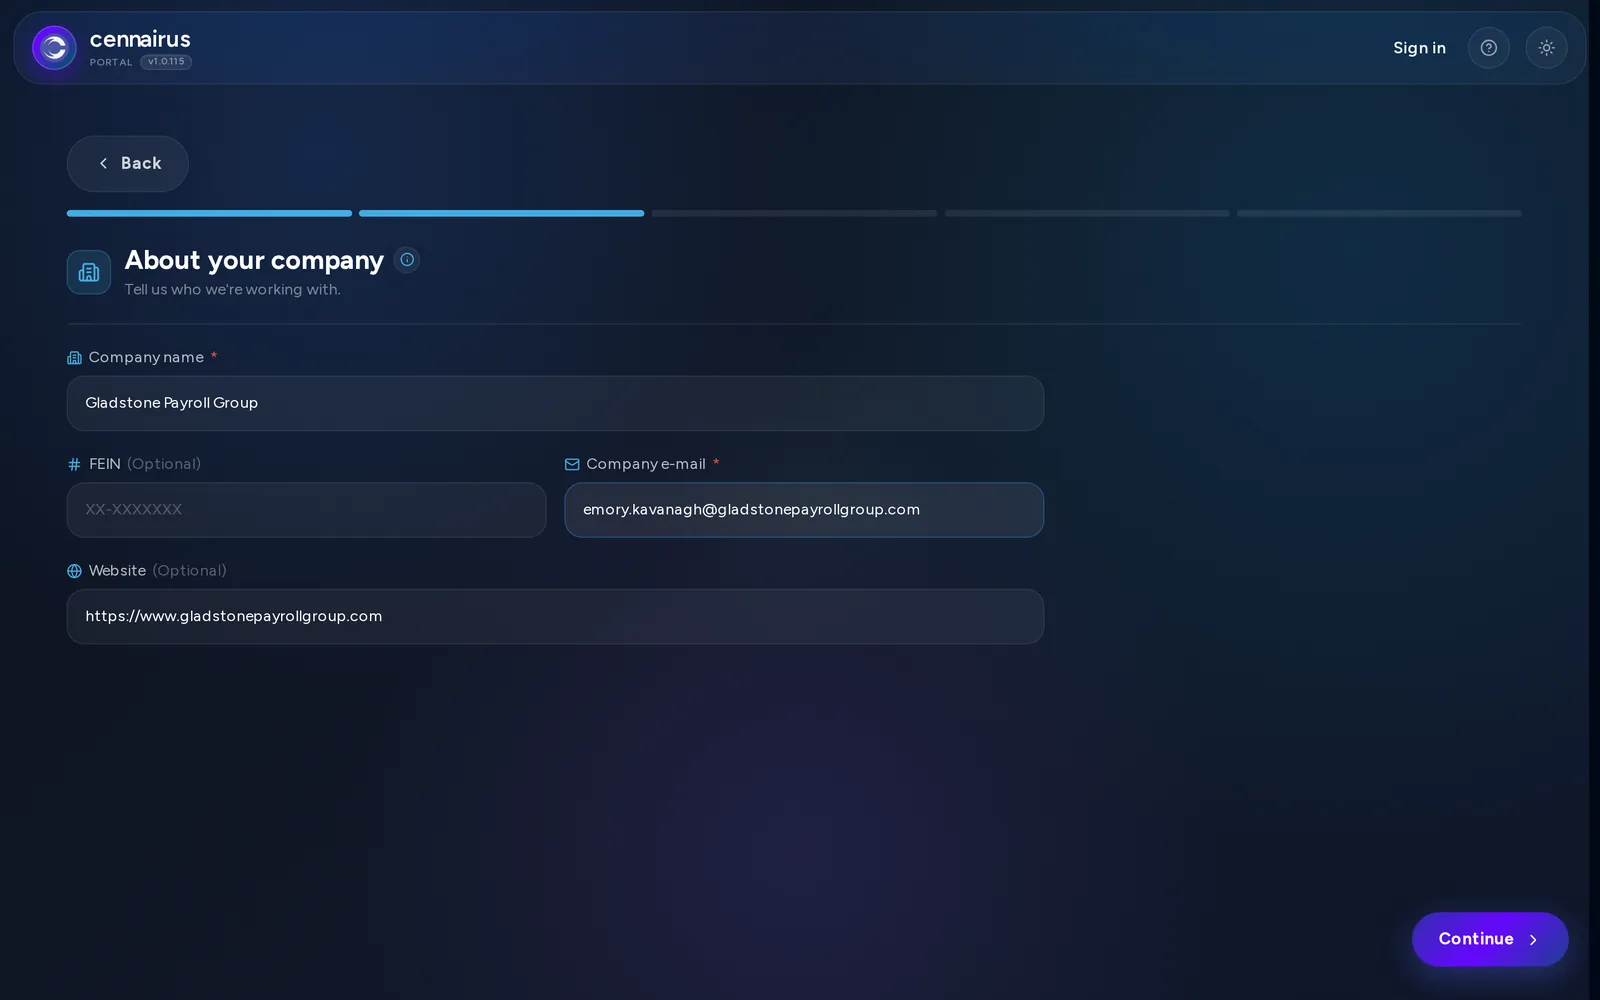Click the second progress step segment

502,213
